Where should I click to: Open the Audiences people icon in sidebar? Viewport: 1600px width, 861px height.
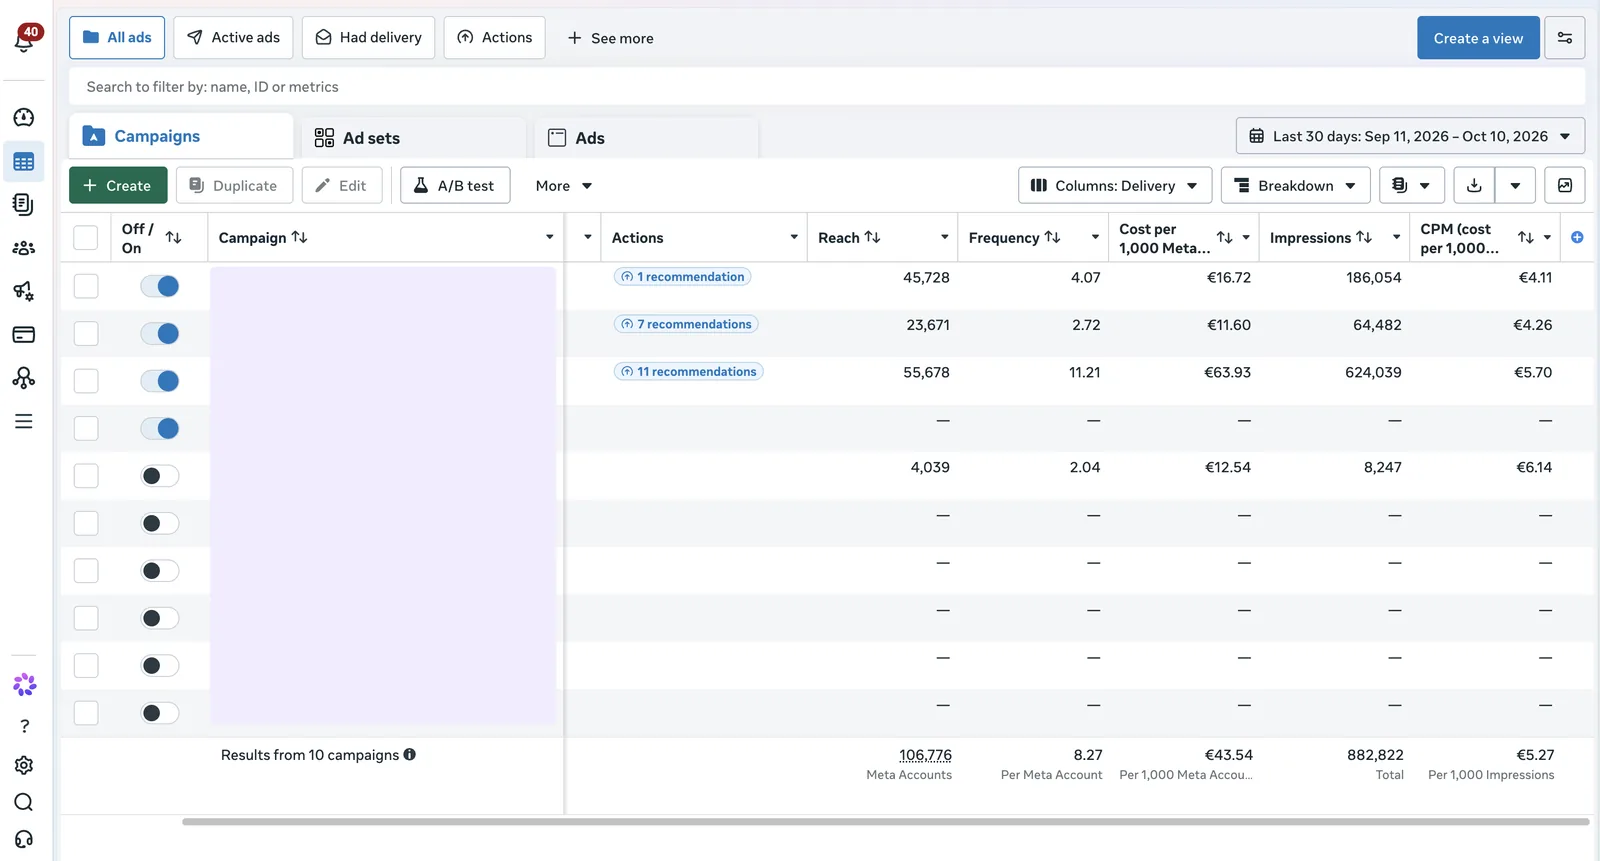(x=24, y=248)
